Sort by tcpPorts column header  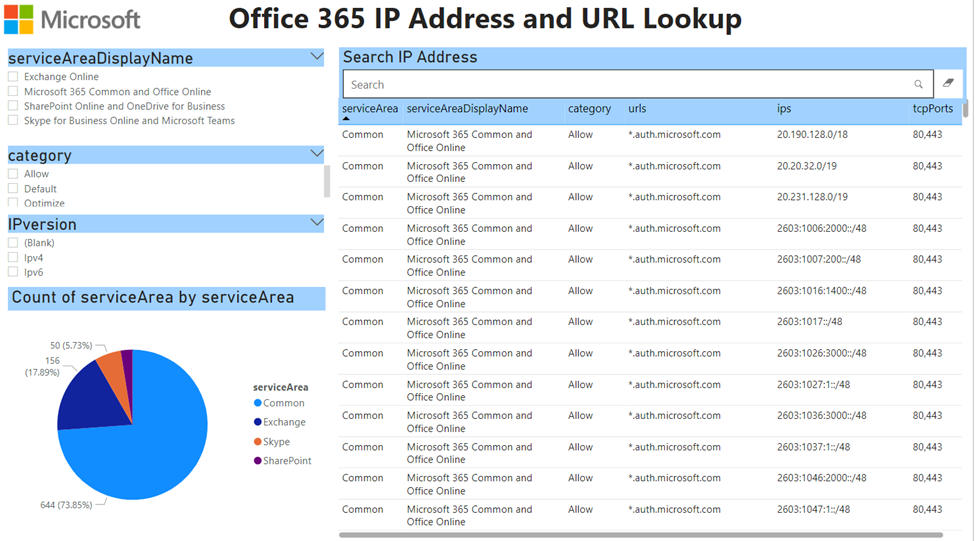click(x=932, y=108)
